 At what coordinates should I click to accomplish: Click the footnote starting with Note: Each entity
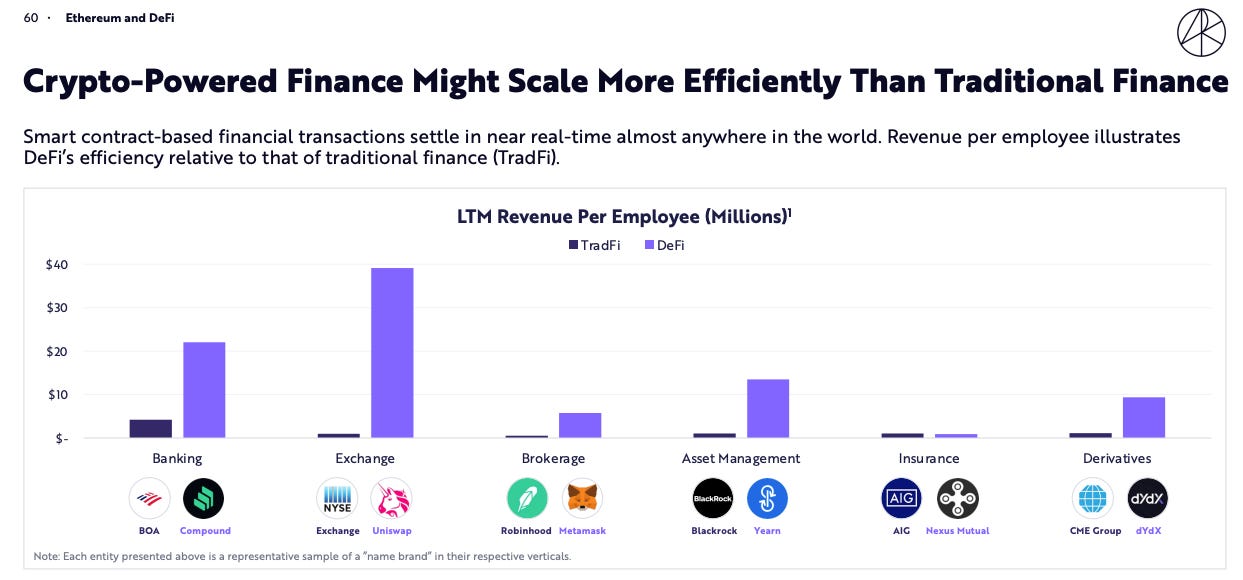point(302,556)
